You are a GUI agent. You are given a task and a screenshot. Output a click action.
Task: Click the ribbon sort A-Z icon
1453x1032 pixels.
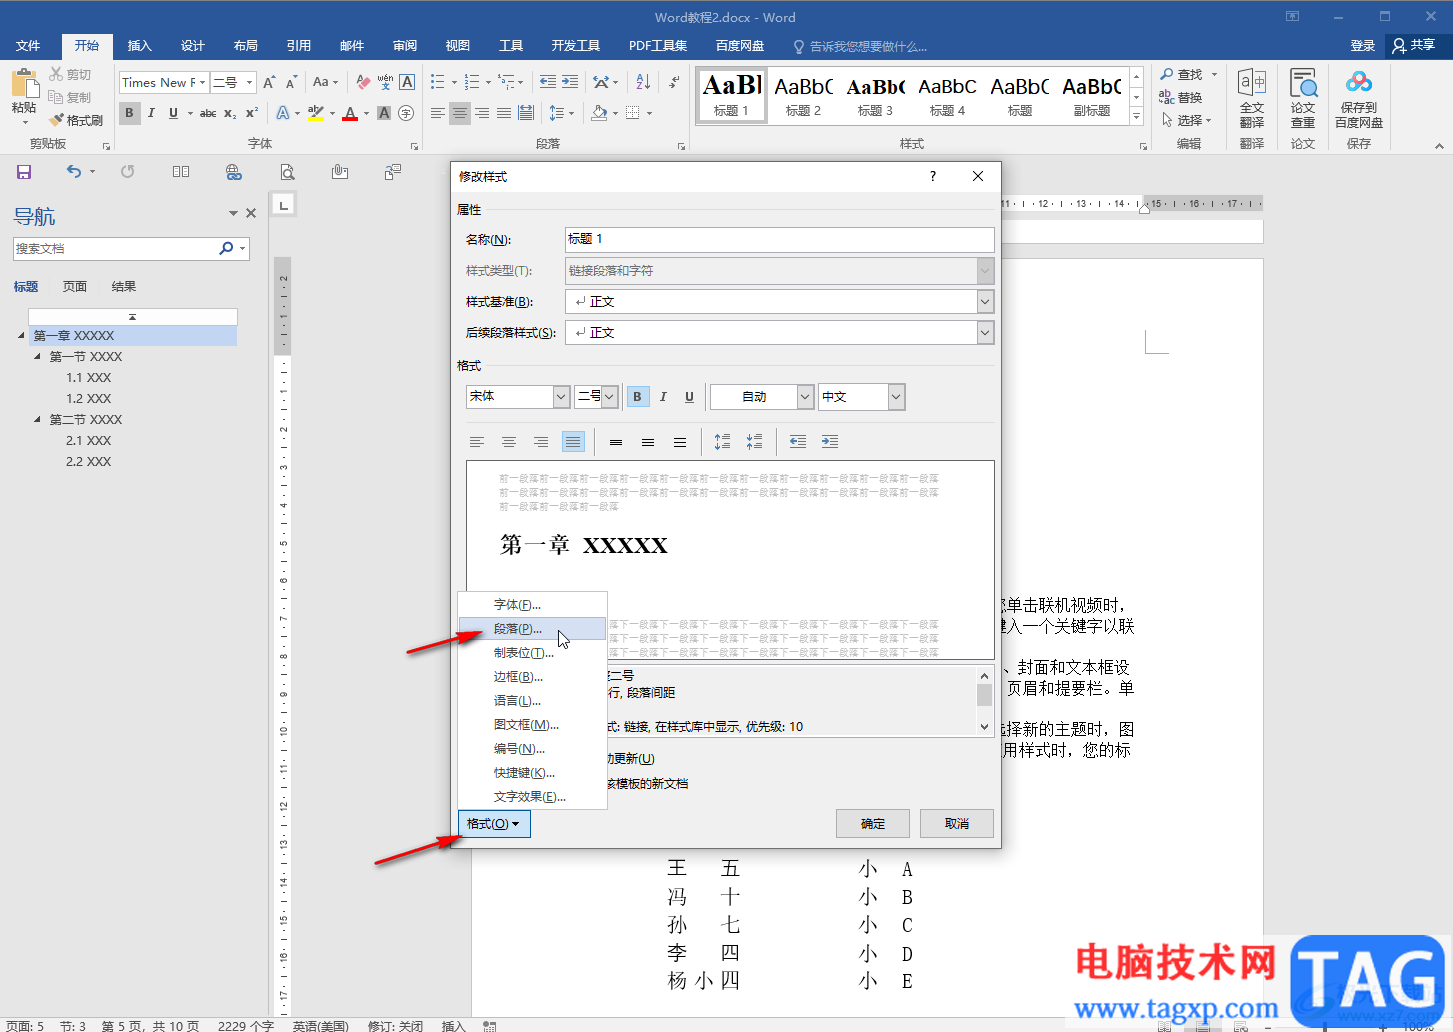pyautogui.click(x=643, y=82)
